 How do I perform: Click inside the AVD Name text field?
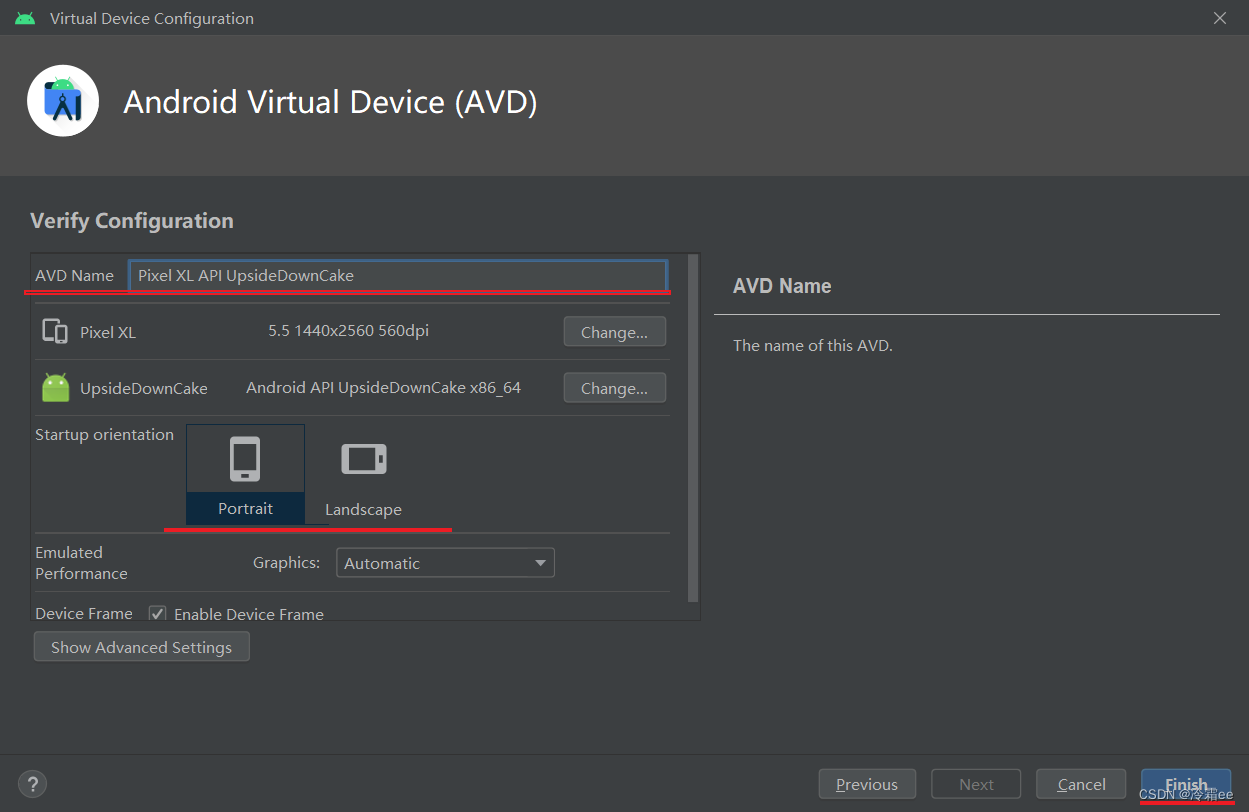click(x=398, y=275)
